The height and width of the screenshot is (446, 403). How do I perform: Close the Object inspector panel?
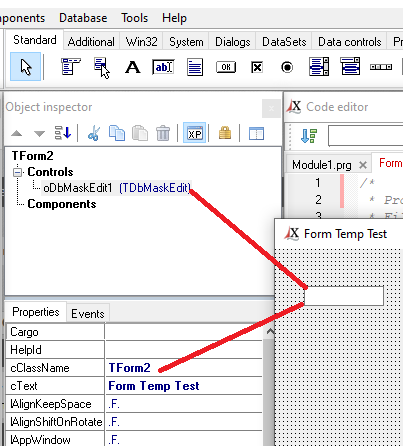tap(271, 108)
